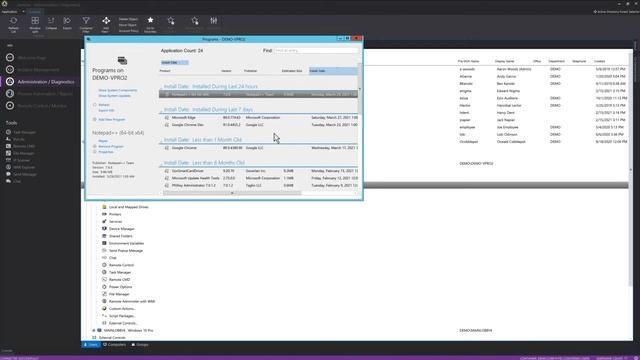
Task: Click the Add Object toolbar icon
Action: click(106, 21)
